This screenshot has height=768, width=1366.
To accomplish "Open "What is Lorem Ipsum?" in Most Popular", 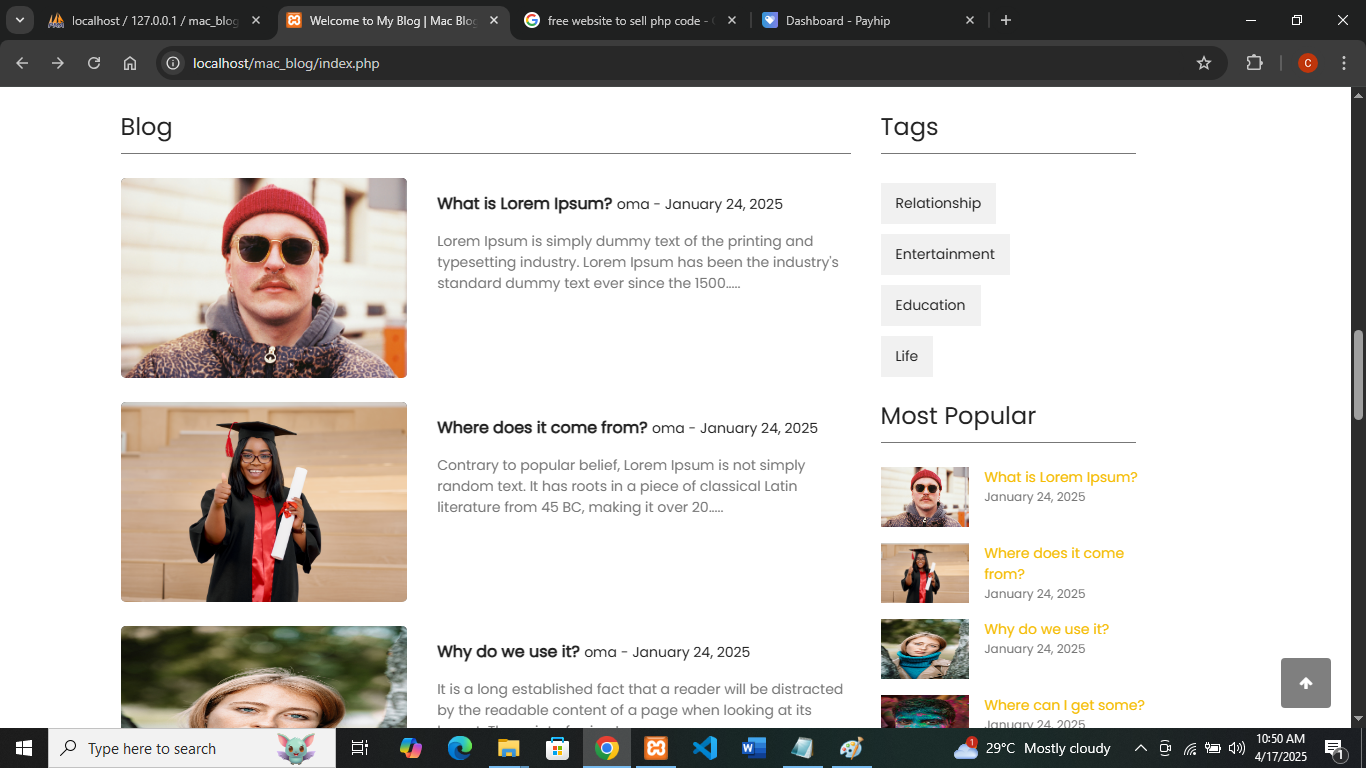I will click(1060, 477).
